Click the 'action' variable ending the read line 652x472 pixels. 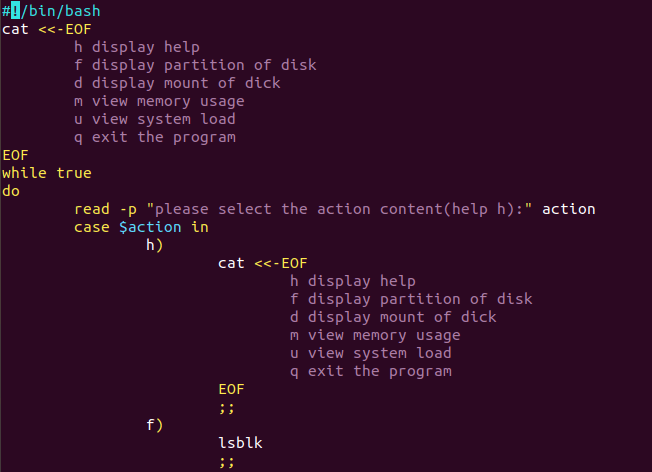click(568, 209)
